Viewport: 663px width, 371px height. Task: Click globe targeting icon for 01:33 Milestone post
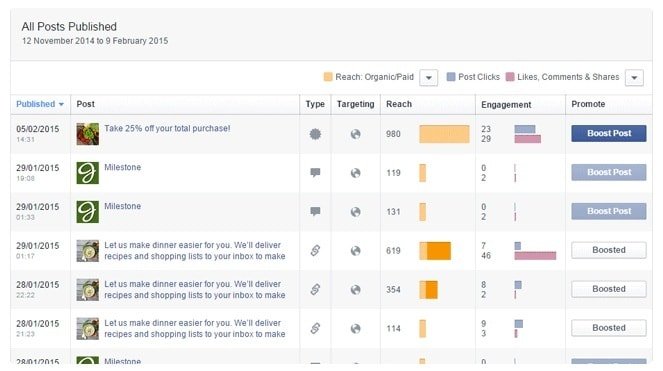pyautogui.click(x=356, y=212)
